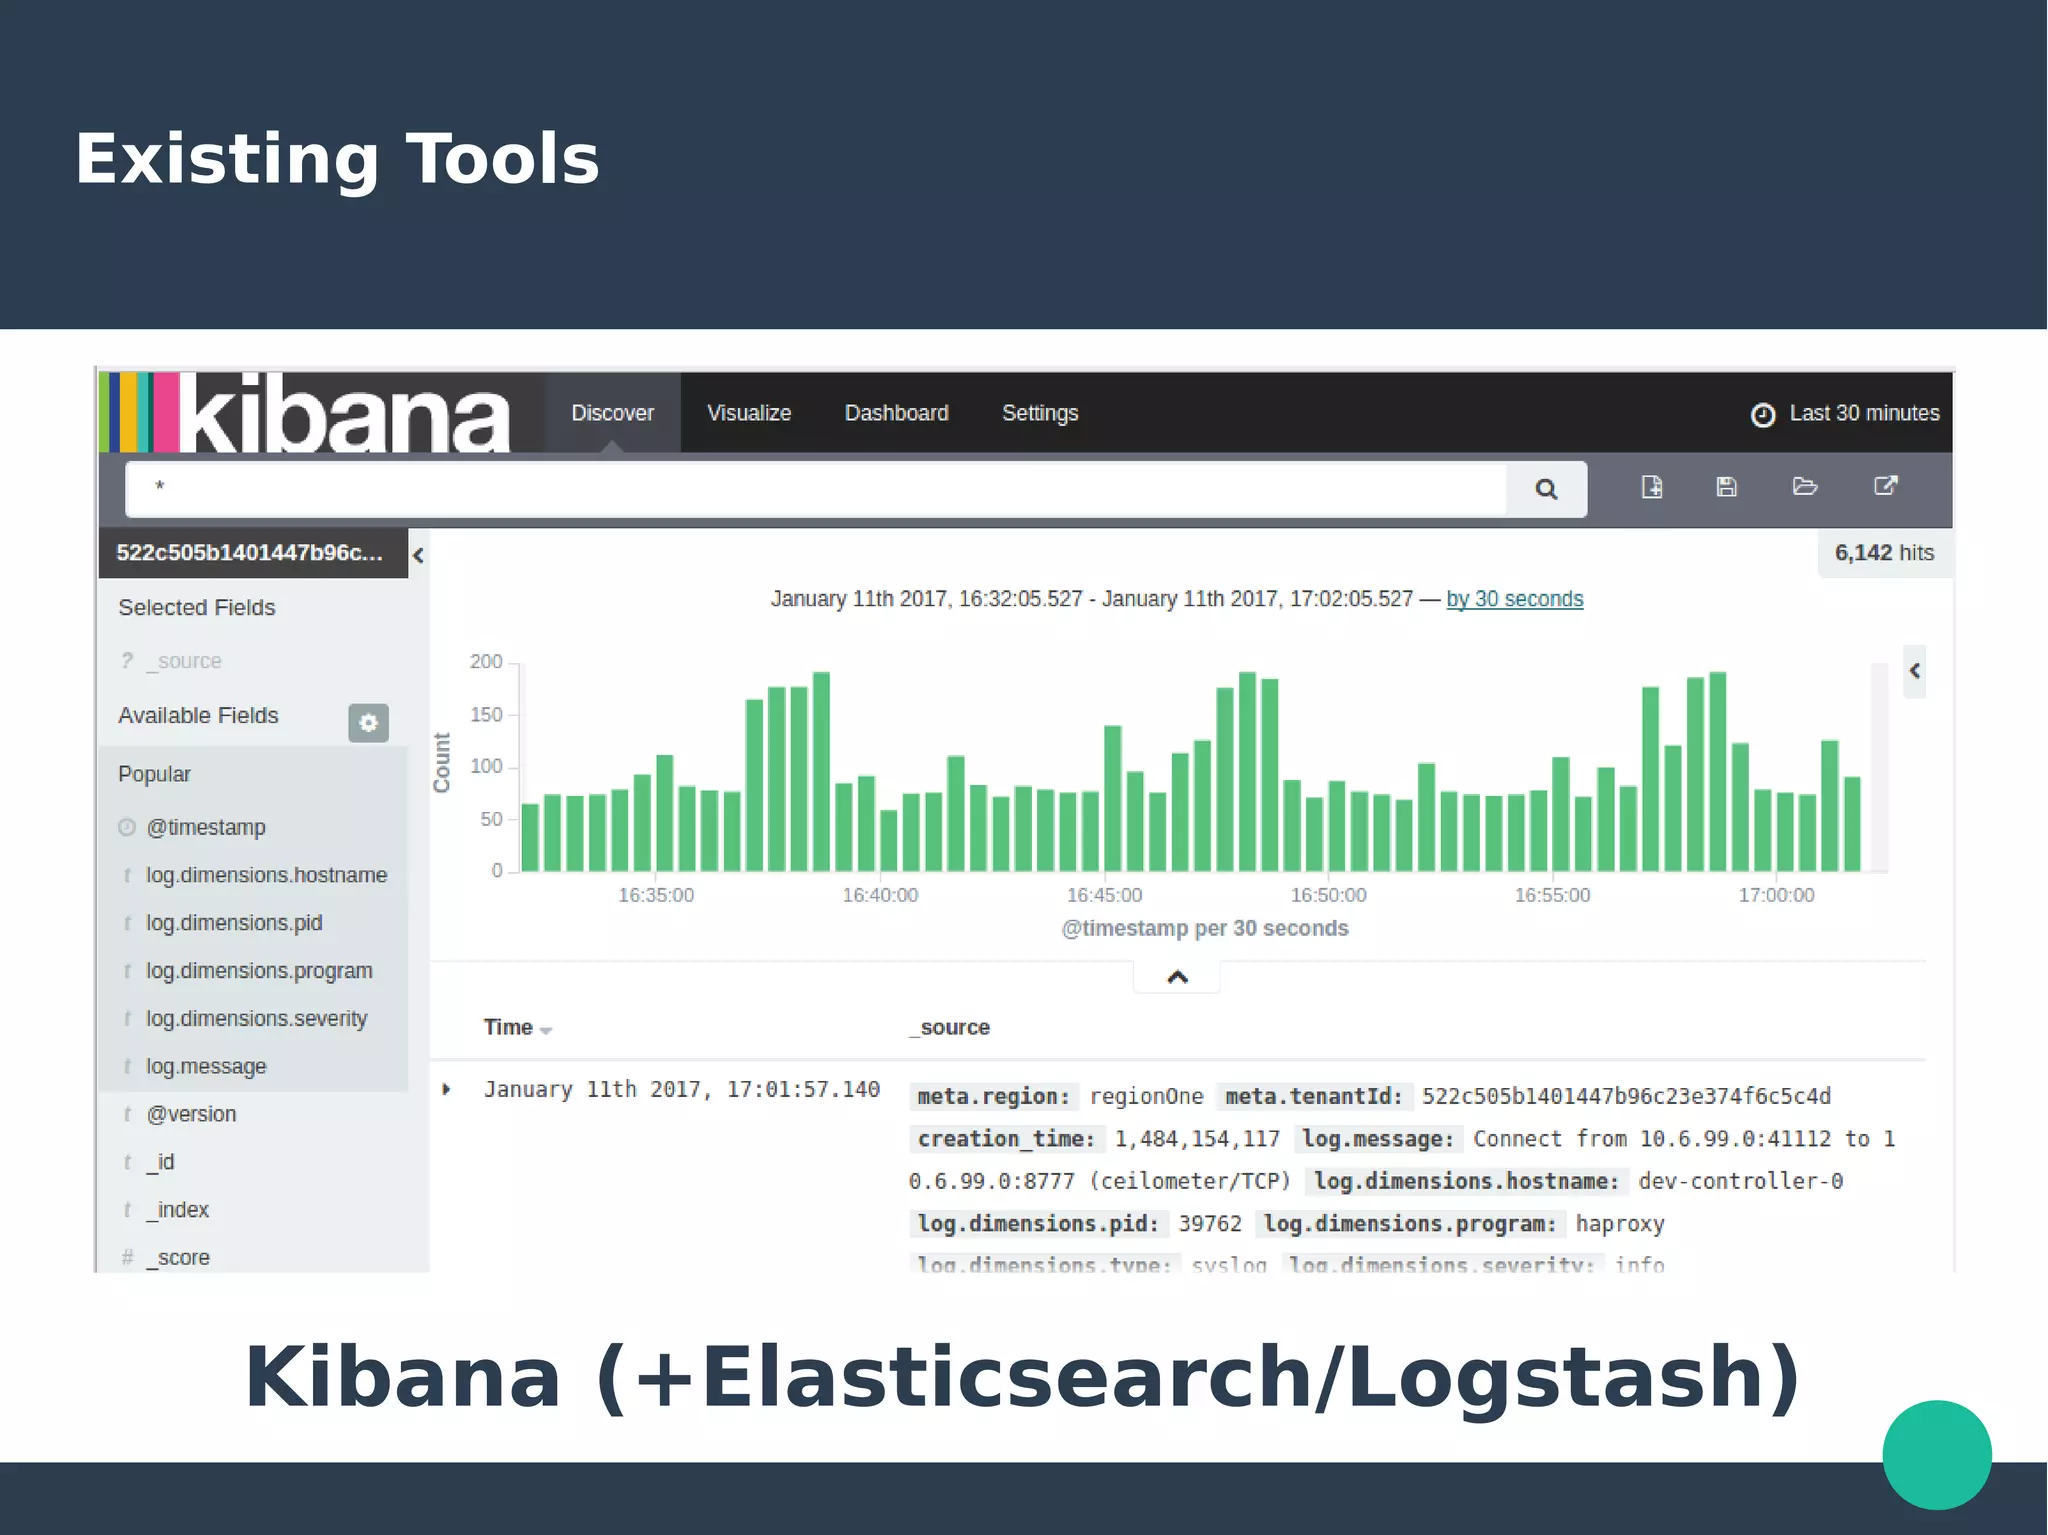This screenshot has width=2048, height=1535.
Task: Expand the January 11th 17:01:57.140 log row
Action: coord(446,1089)
